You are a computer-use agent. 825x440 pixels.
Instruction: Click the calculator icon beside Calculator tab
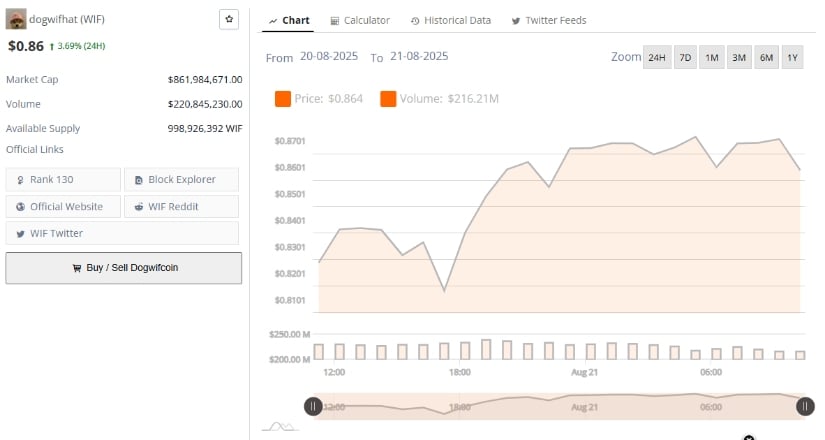[x=335, y=21]
